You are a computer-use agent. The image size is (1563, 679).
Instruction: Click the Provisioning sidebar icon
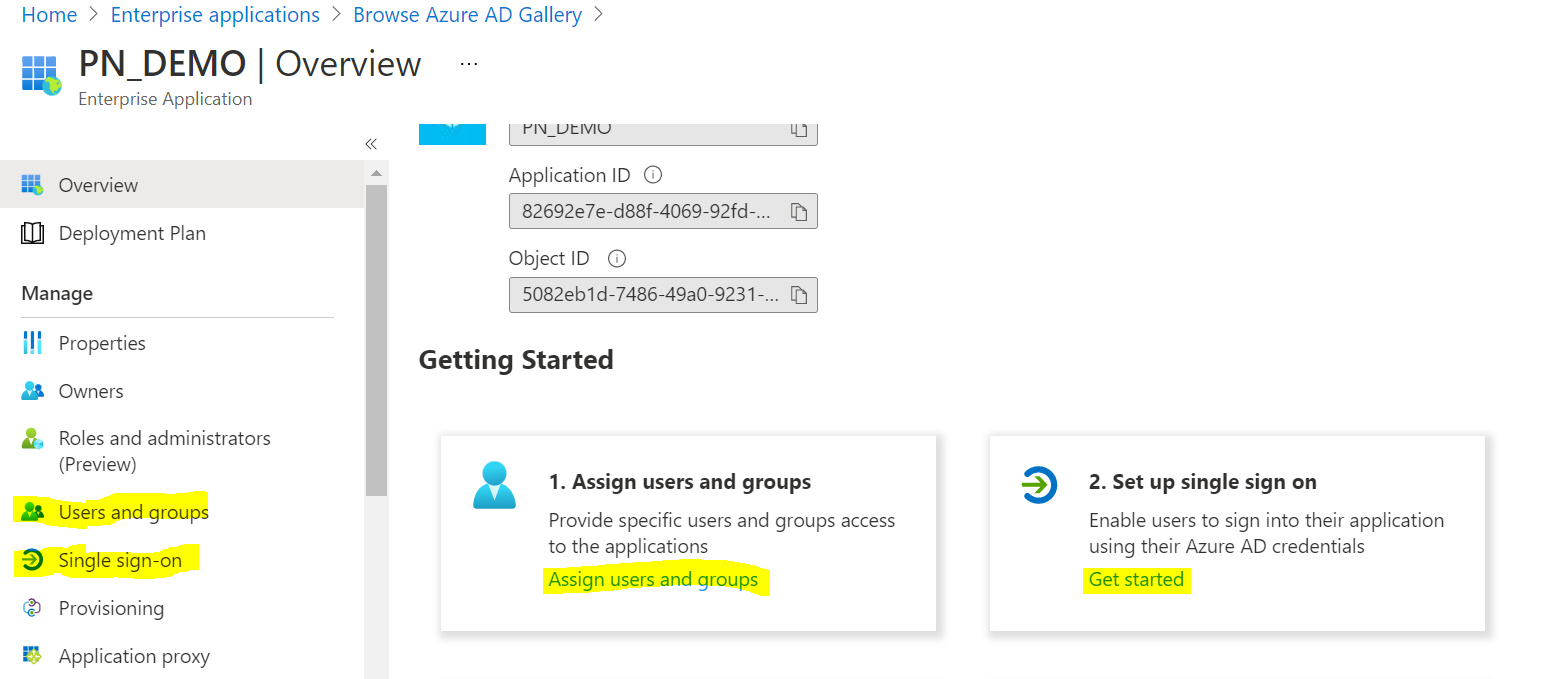click(32, 608)
